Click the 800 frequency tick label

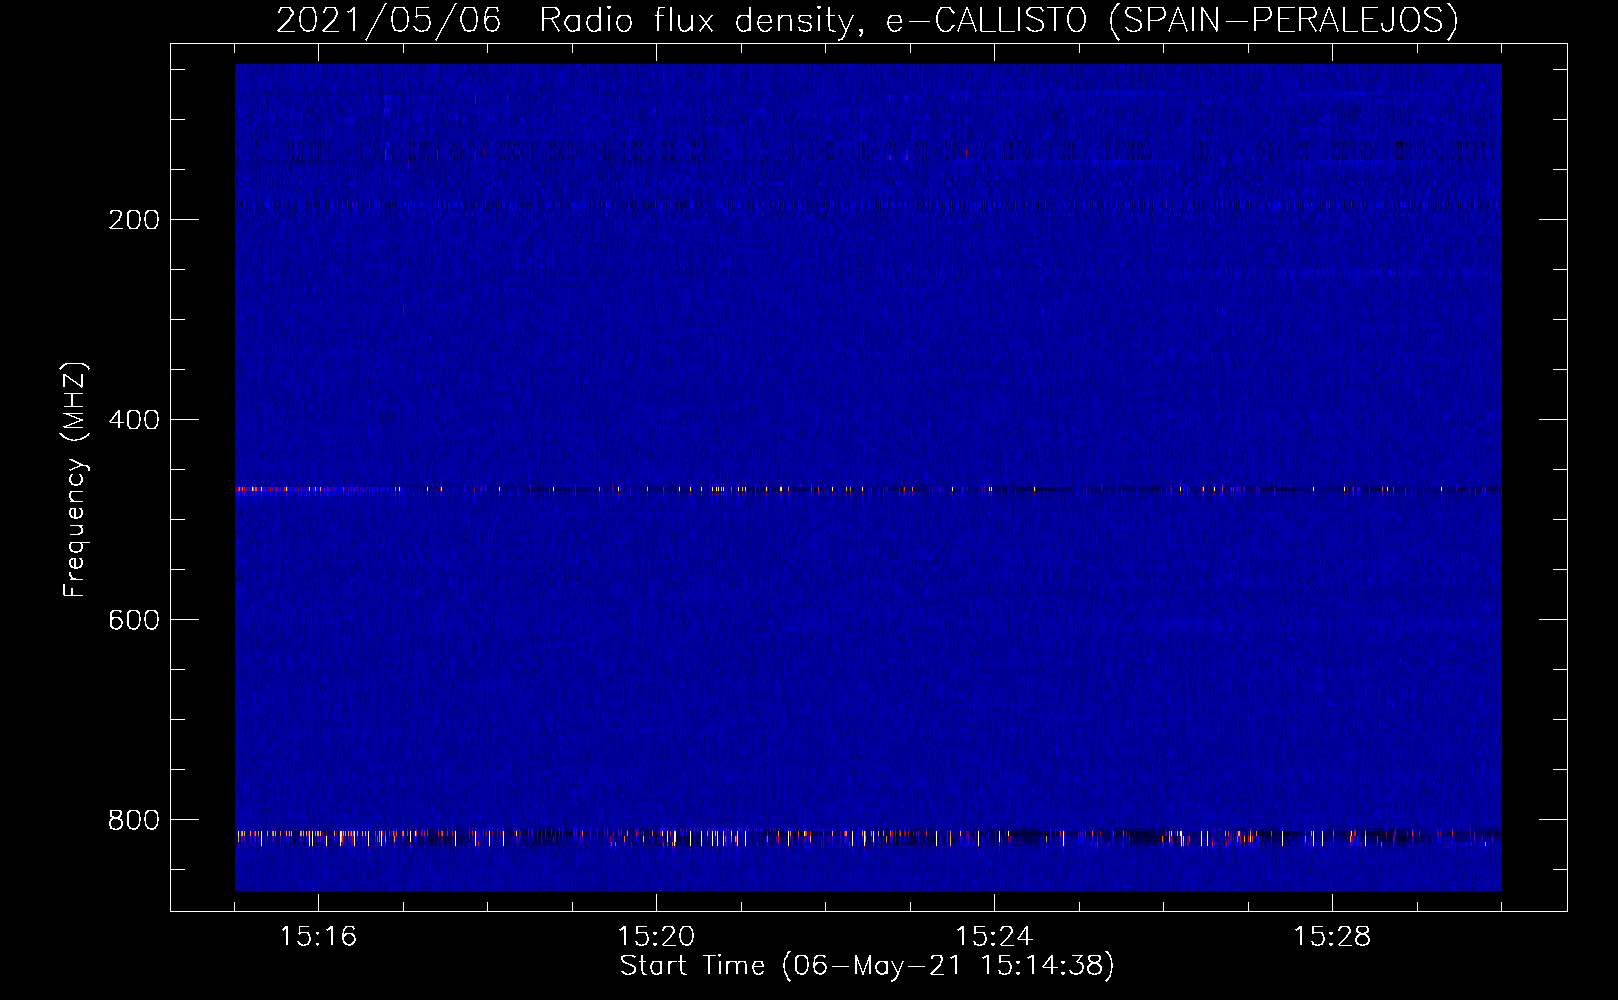[134, 820]
